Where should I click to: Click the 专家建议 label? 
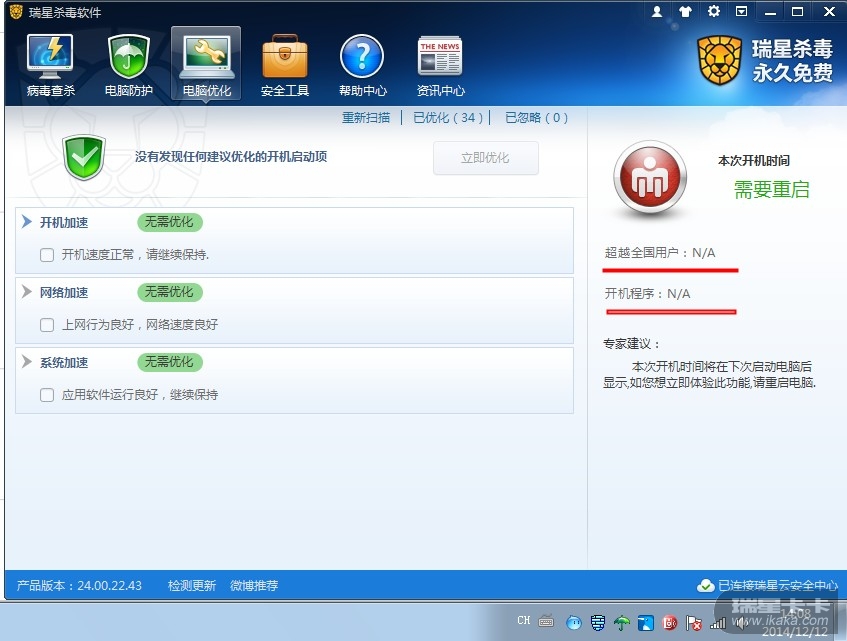coord(631,343)
